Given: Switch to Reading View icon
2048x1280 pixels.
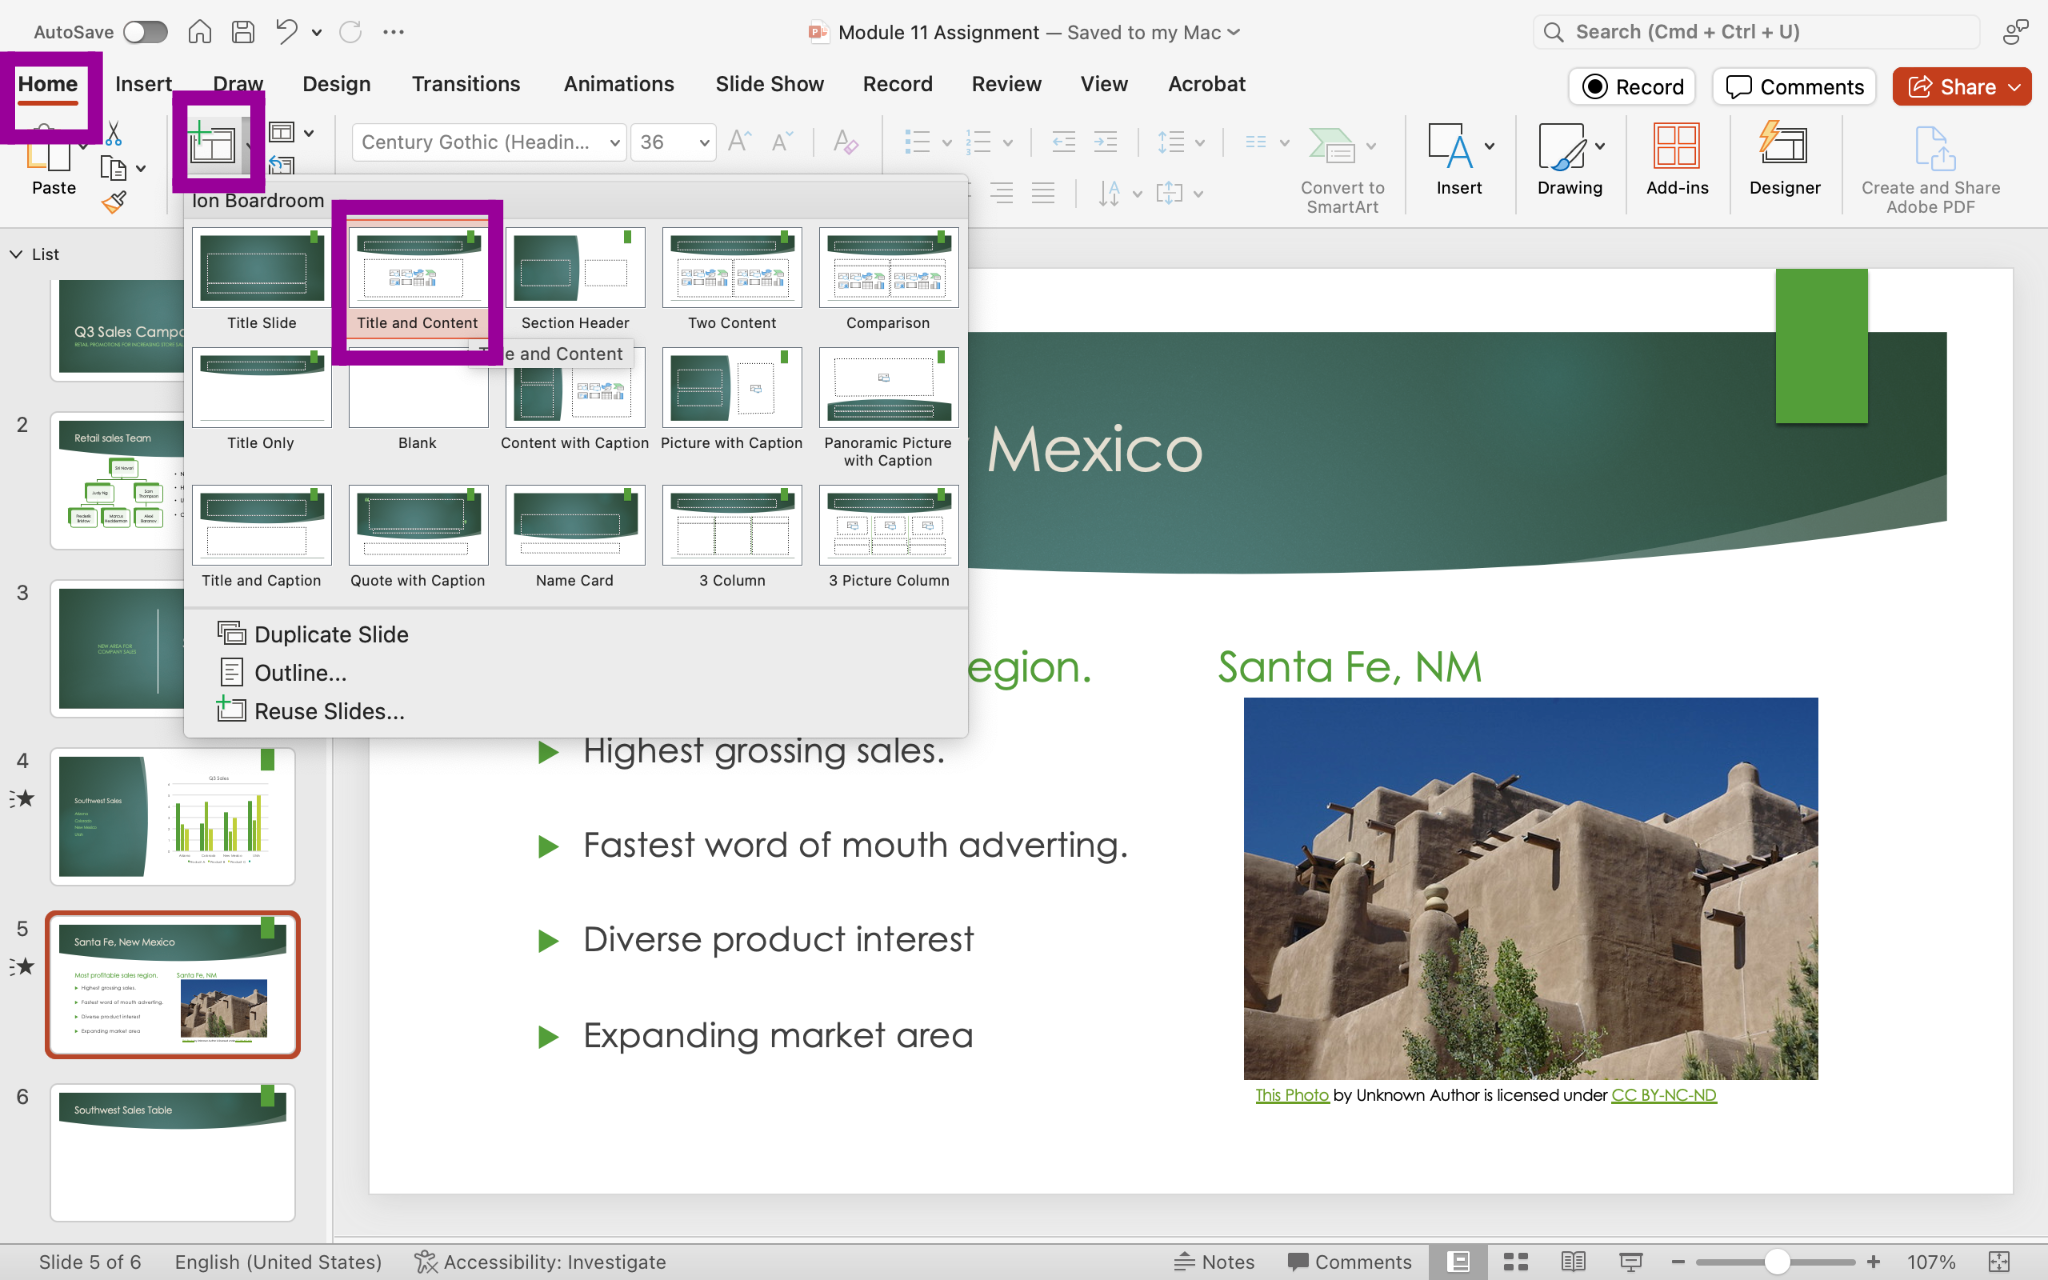Looking at the screenshot, I should point(1573,1262).
